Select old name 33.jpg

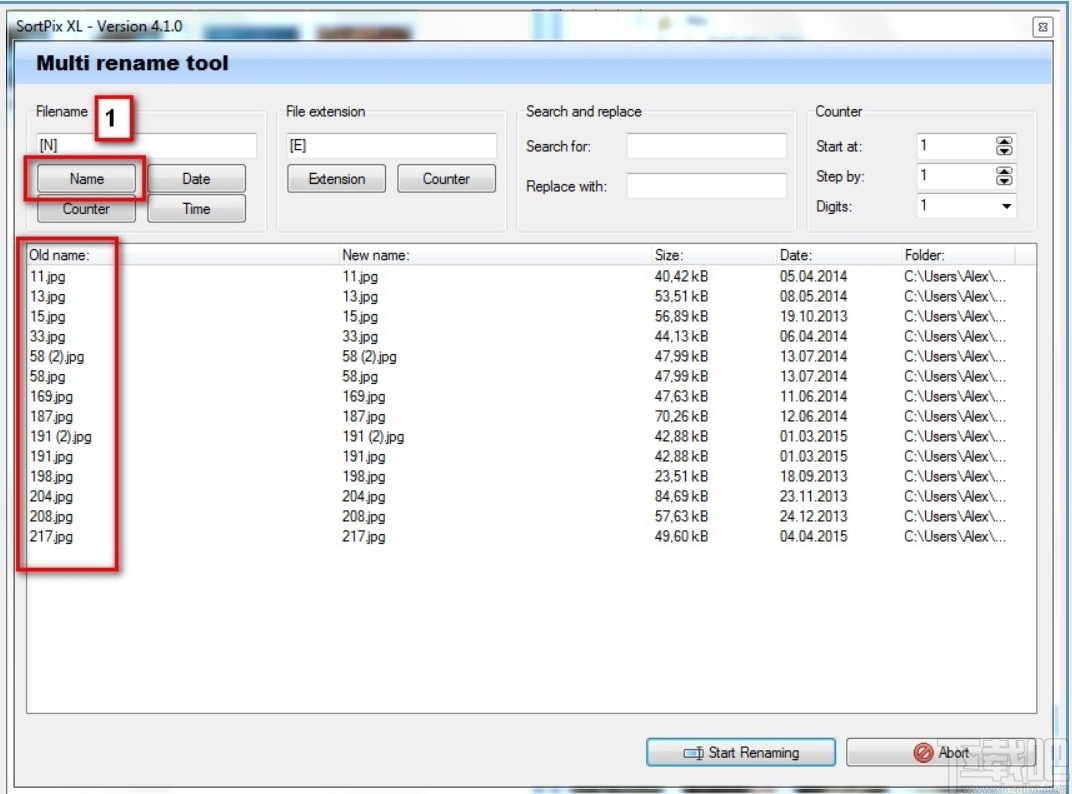(x=47, y=336)
